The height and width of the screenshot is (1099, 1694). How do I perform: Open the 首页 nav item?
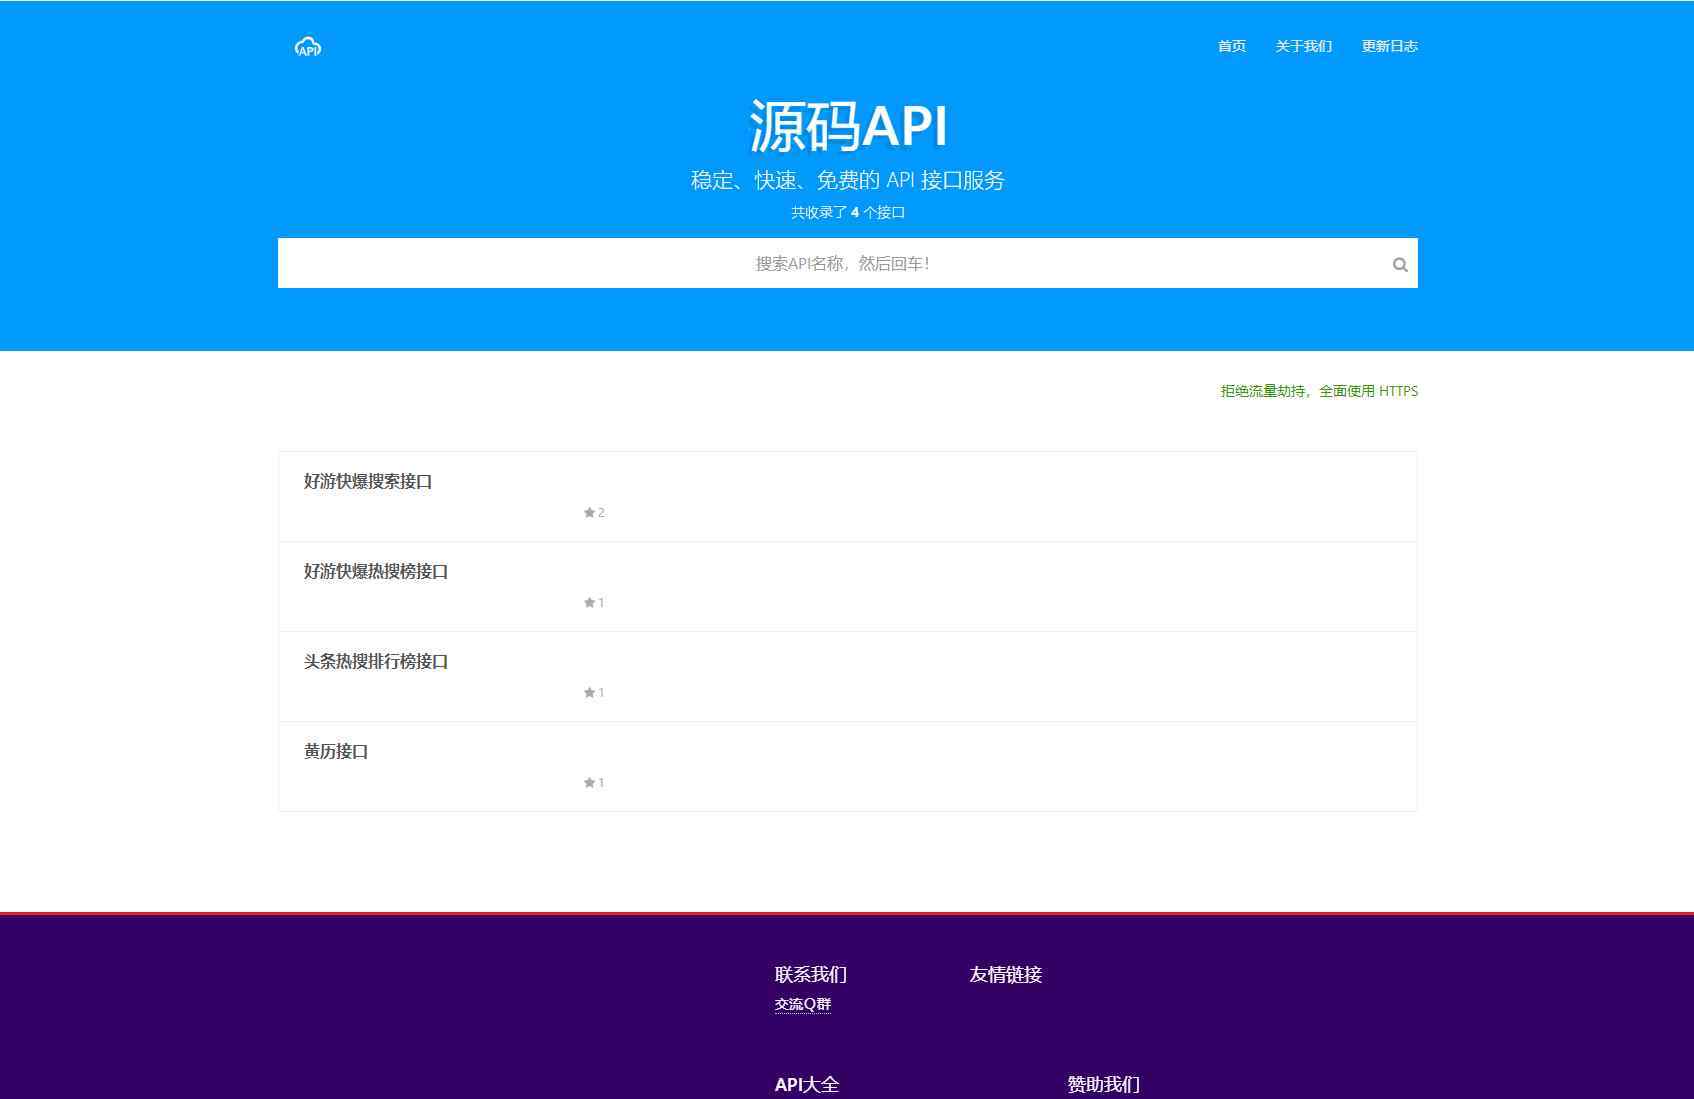pos(1232,46)
